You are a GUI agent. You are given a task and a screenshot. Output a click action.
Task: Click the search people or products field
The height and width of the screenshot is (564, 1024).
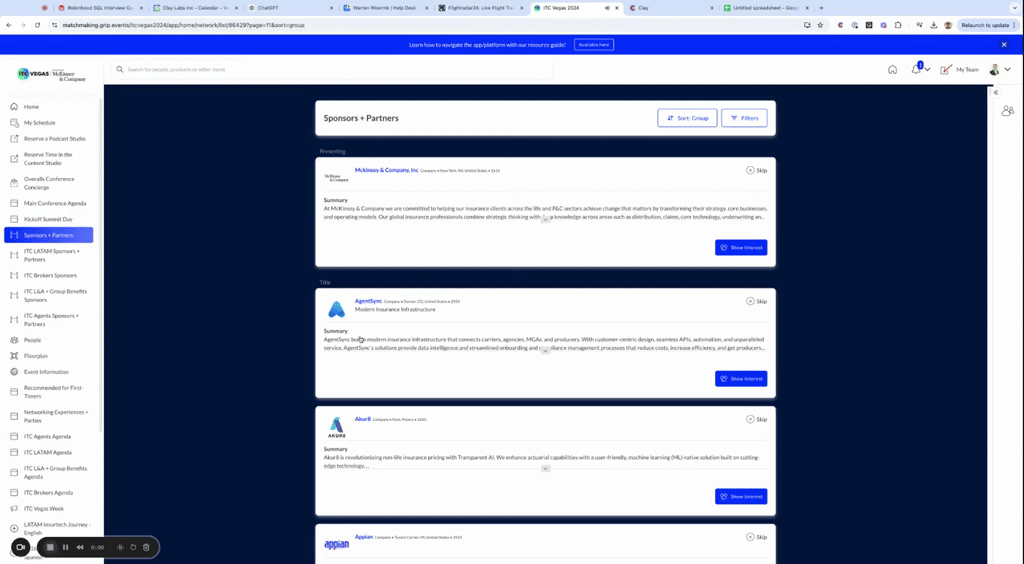(x=330, y=69)
